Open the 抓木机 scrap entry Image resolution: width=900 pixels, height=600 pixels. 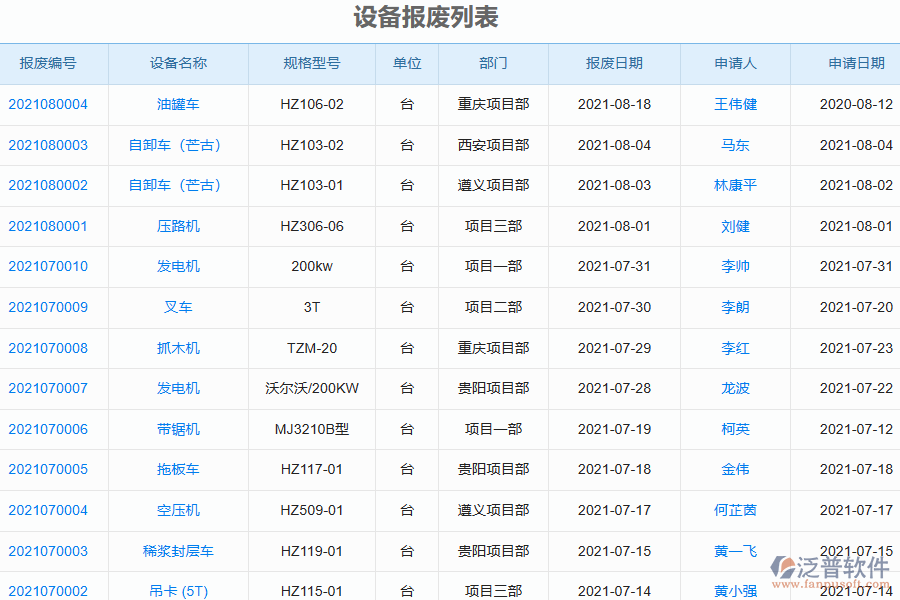point(178,348)
